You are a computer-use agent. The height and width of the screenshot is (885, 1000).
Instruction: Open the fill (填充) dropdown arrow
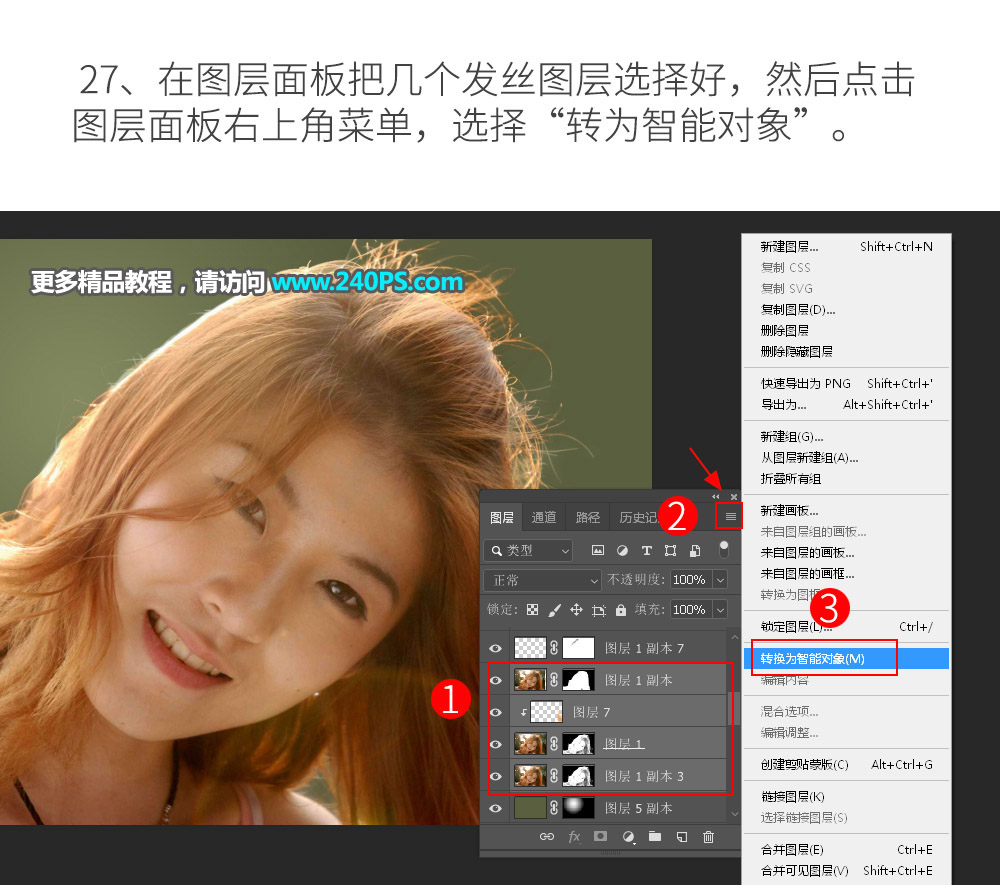[x=721, y=610]
